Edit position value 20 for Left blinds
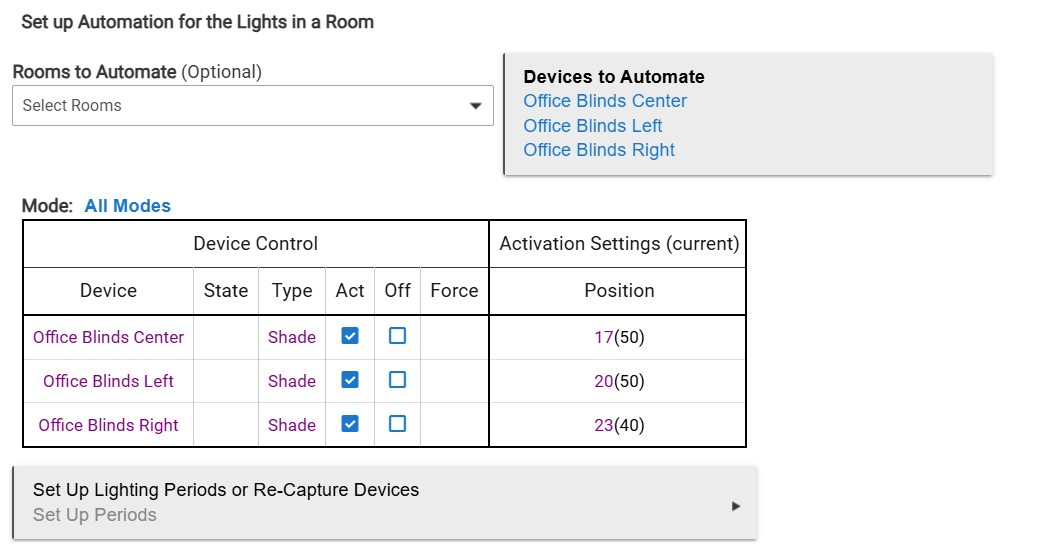 (x=603, y=381)
